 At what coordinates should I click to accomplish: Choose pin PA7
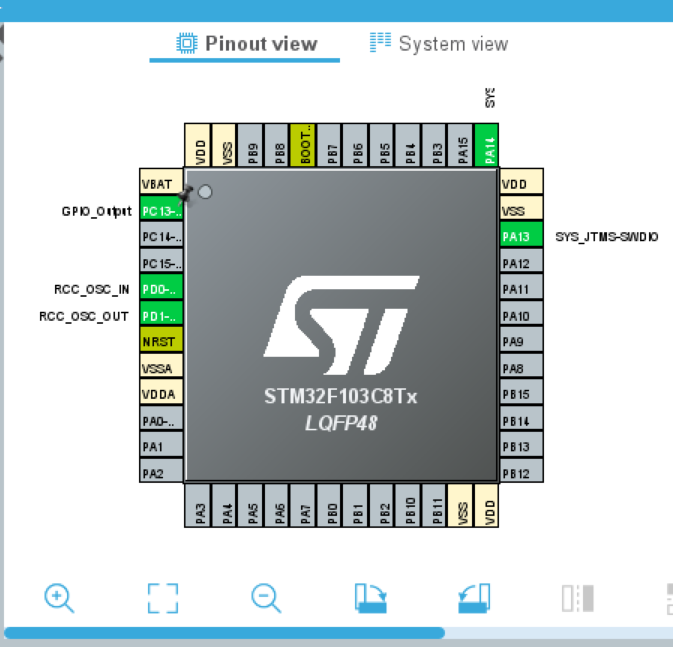click(303, 505)
